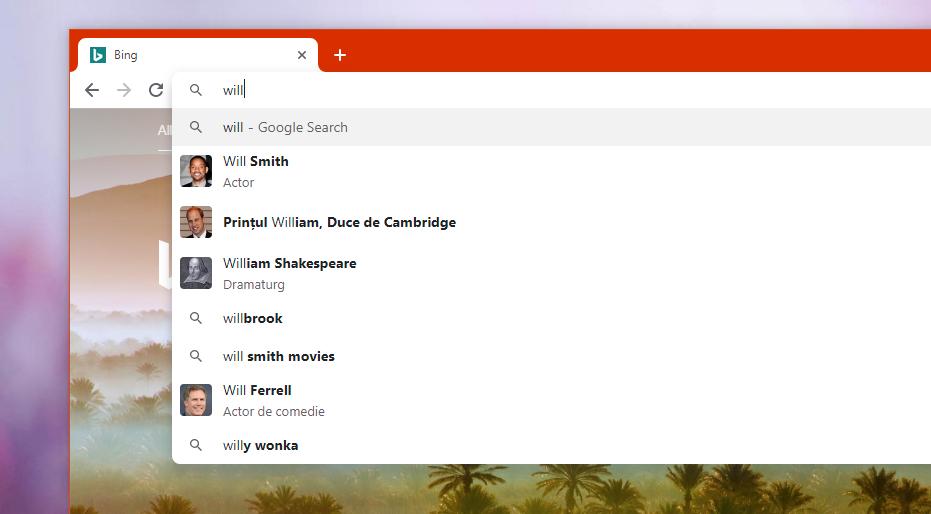Click the address bar containing 'will'
Viewport: 931px width, 514px height.
pyautogui.click(x=551, y=90)
